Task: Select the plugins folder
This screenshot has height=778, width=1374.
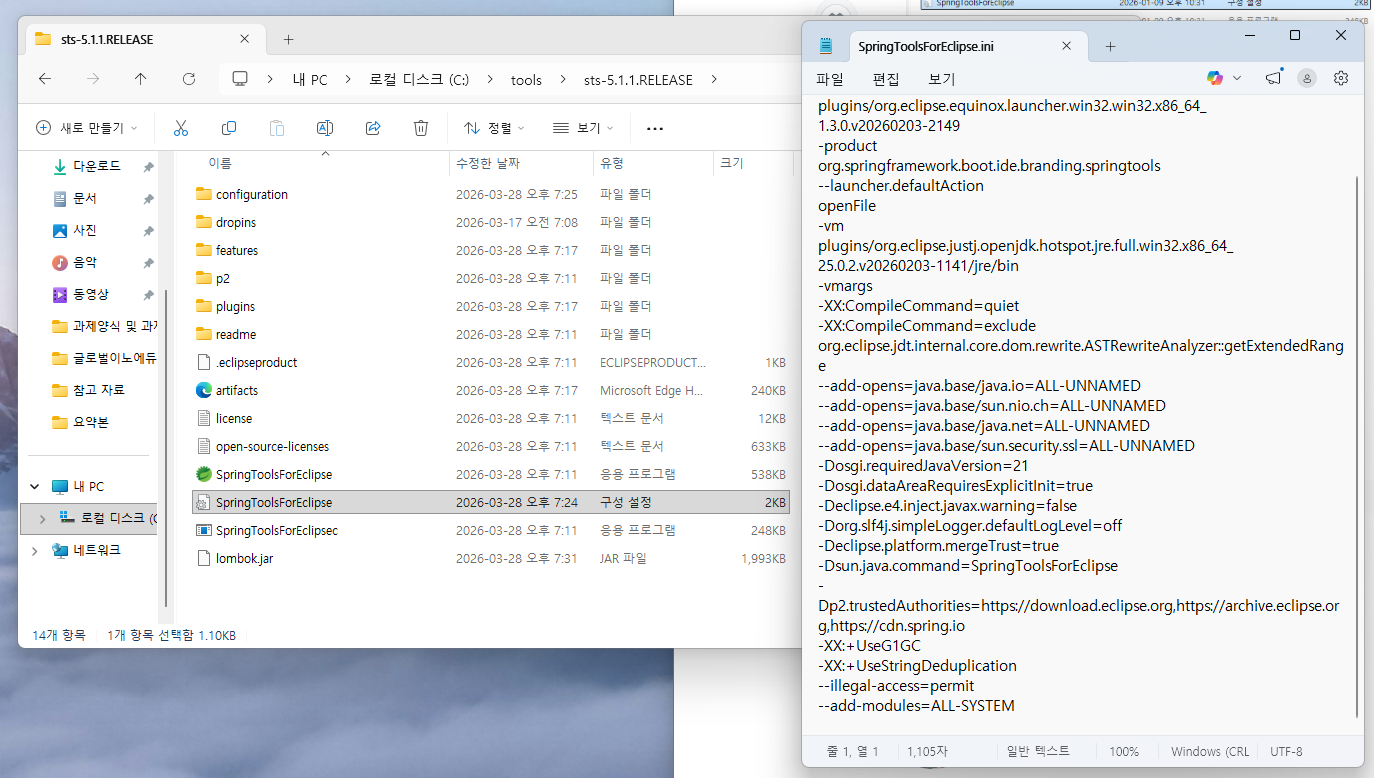Action: 225,306
